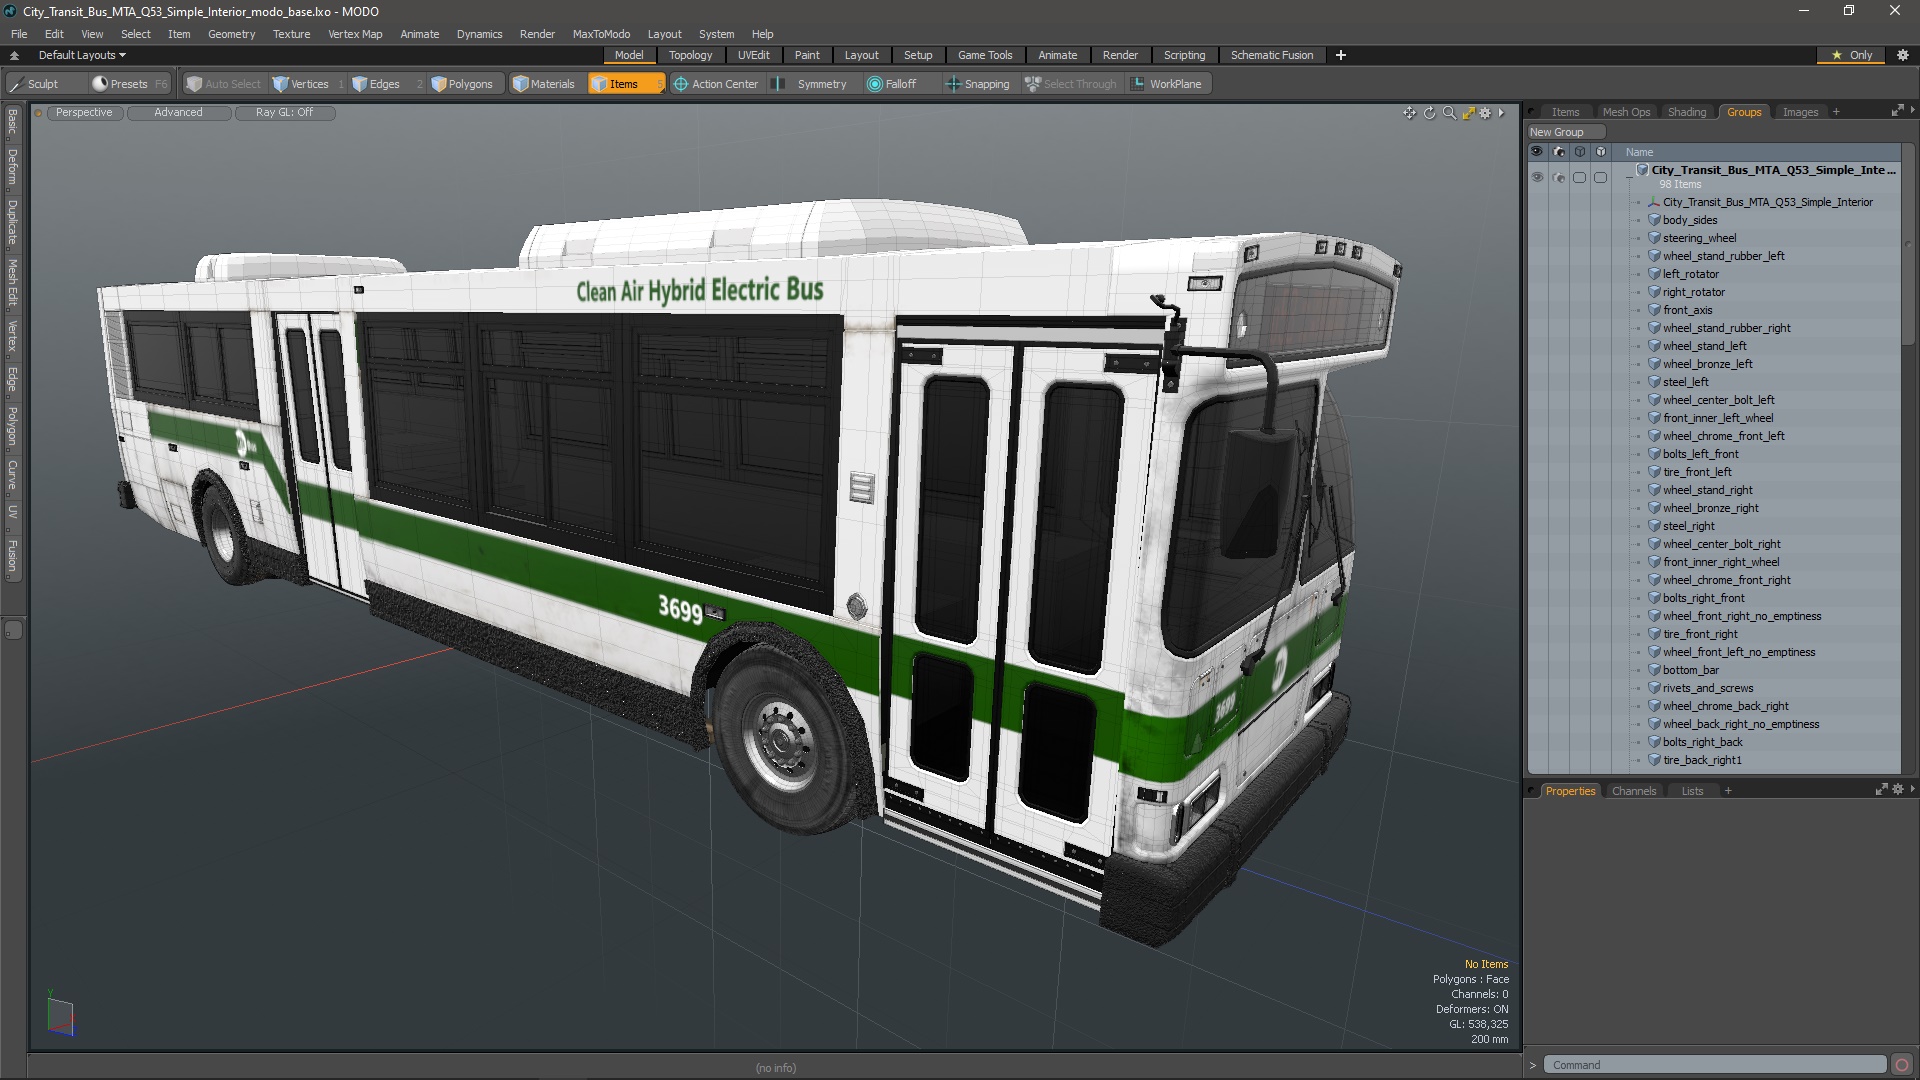Add a new tab next to Lists

click(x=1728, y=791)
